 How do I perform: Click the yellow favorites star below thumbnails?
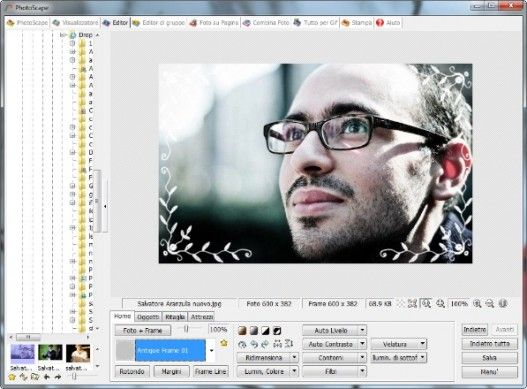pyautogui.click(x=12, y=377)
